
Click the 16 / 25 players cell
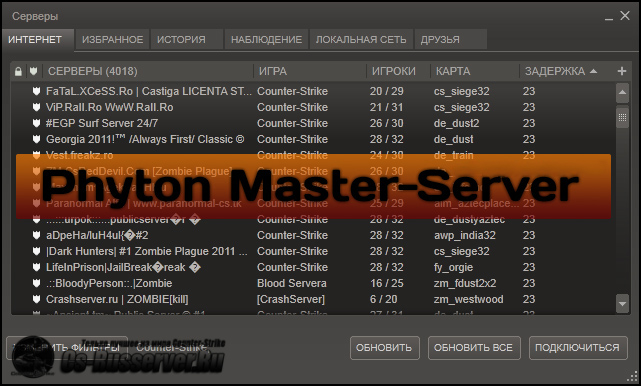[387, 283]
